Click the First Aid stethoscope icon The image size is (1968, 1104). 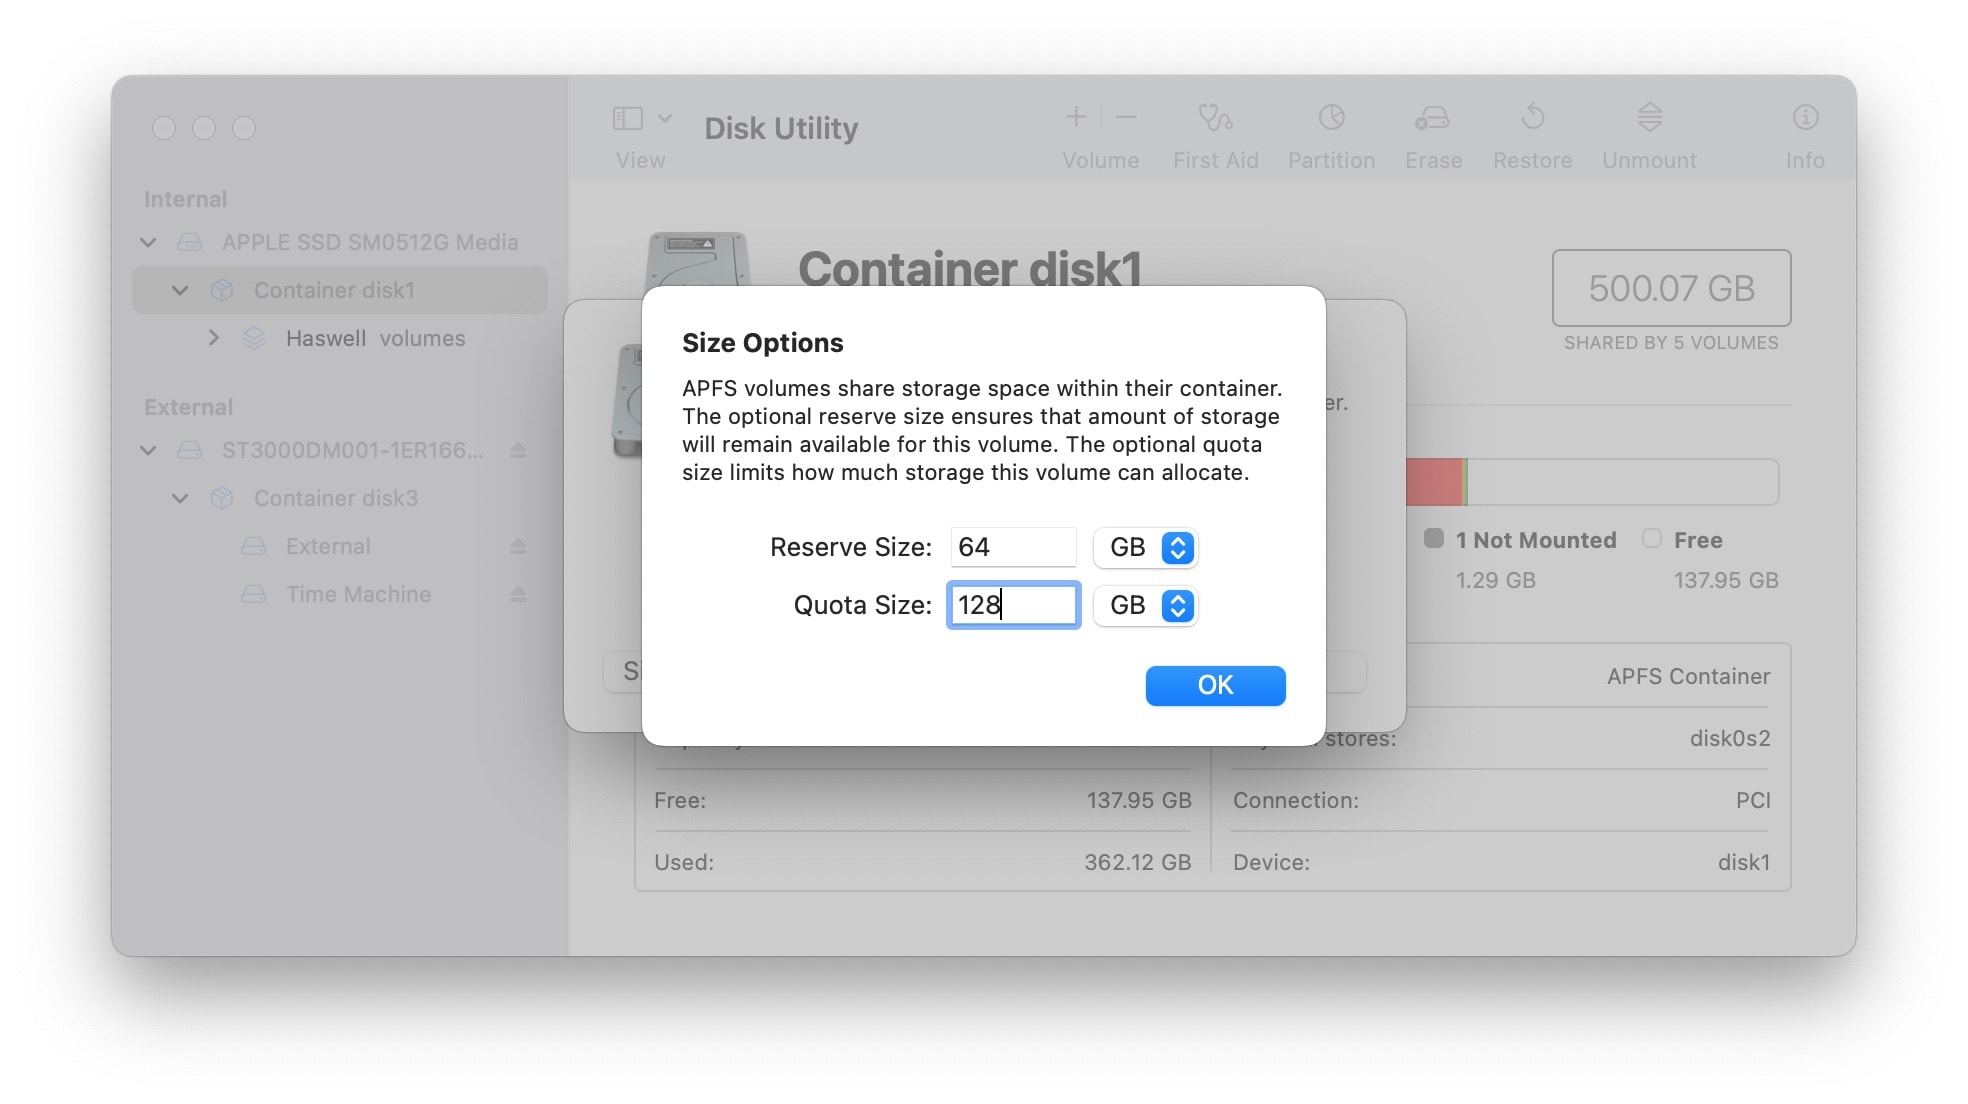[1215, 119]
